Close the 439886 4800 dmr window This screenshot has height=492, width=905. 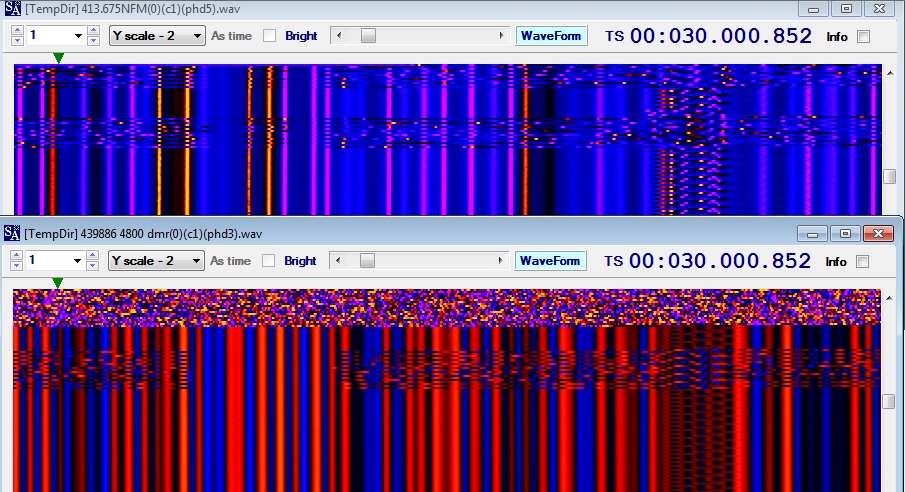(878, 233)
